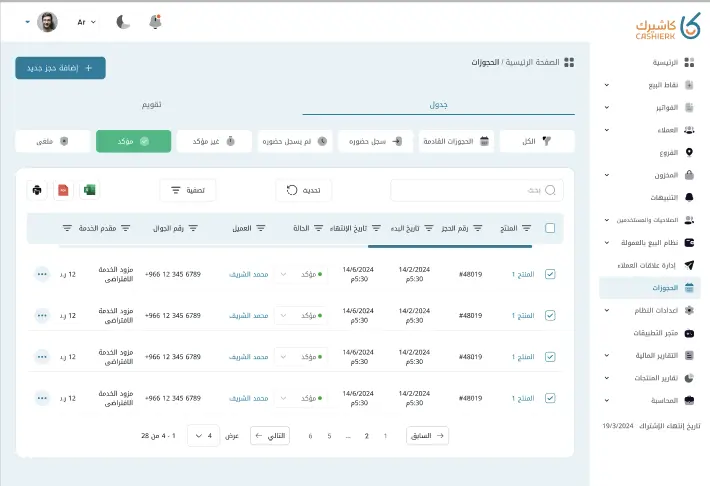Filter by سجل حضوره (checked in)
The image size is (710, 486).
tap(376, 141)
